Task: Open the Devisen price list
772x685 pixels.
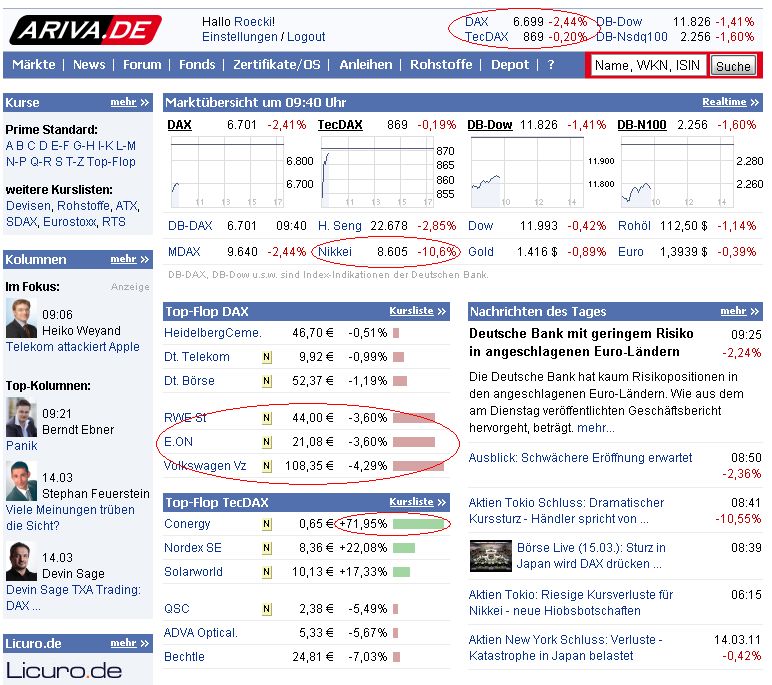Action: [29, 206]
